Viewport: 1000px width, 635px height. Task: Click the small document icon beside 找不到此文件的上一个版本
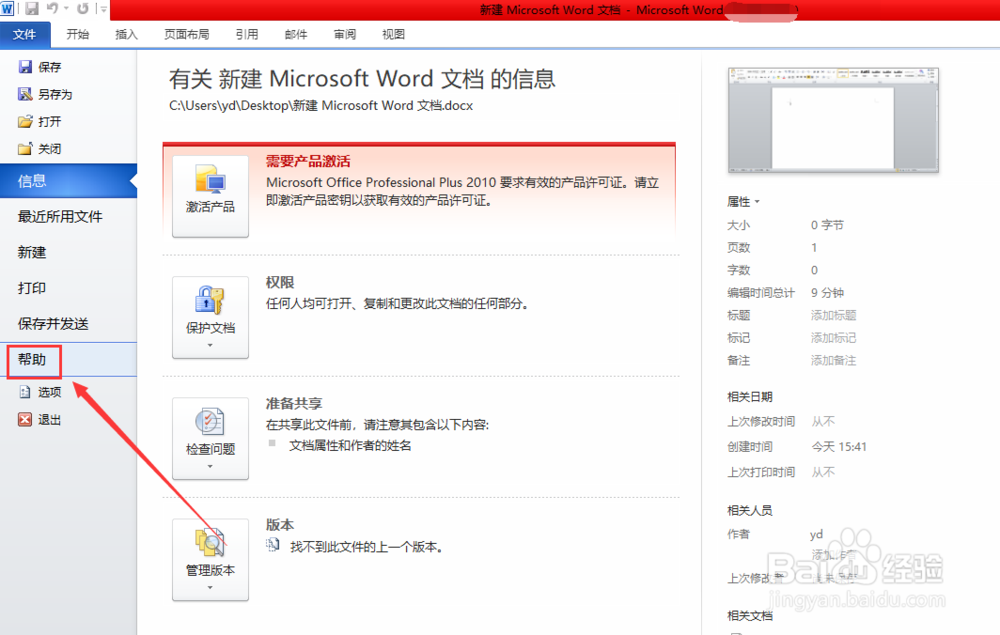(x=273, y=545)
